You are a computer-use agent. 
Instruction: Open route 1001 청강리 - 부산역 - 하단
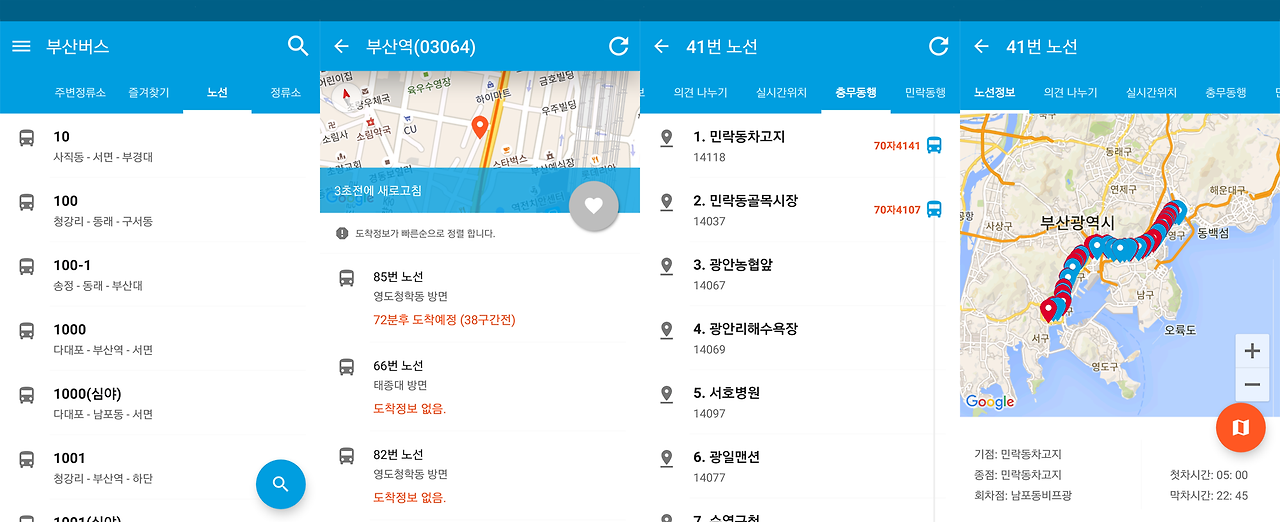click(160, 467)
